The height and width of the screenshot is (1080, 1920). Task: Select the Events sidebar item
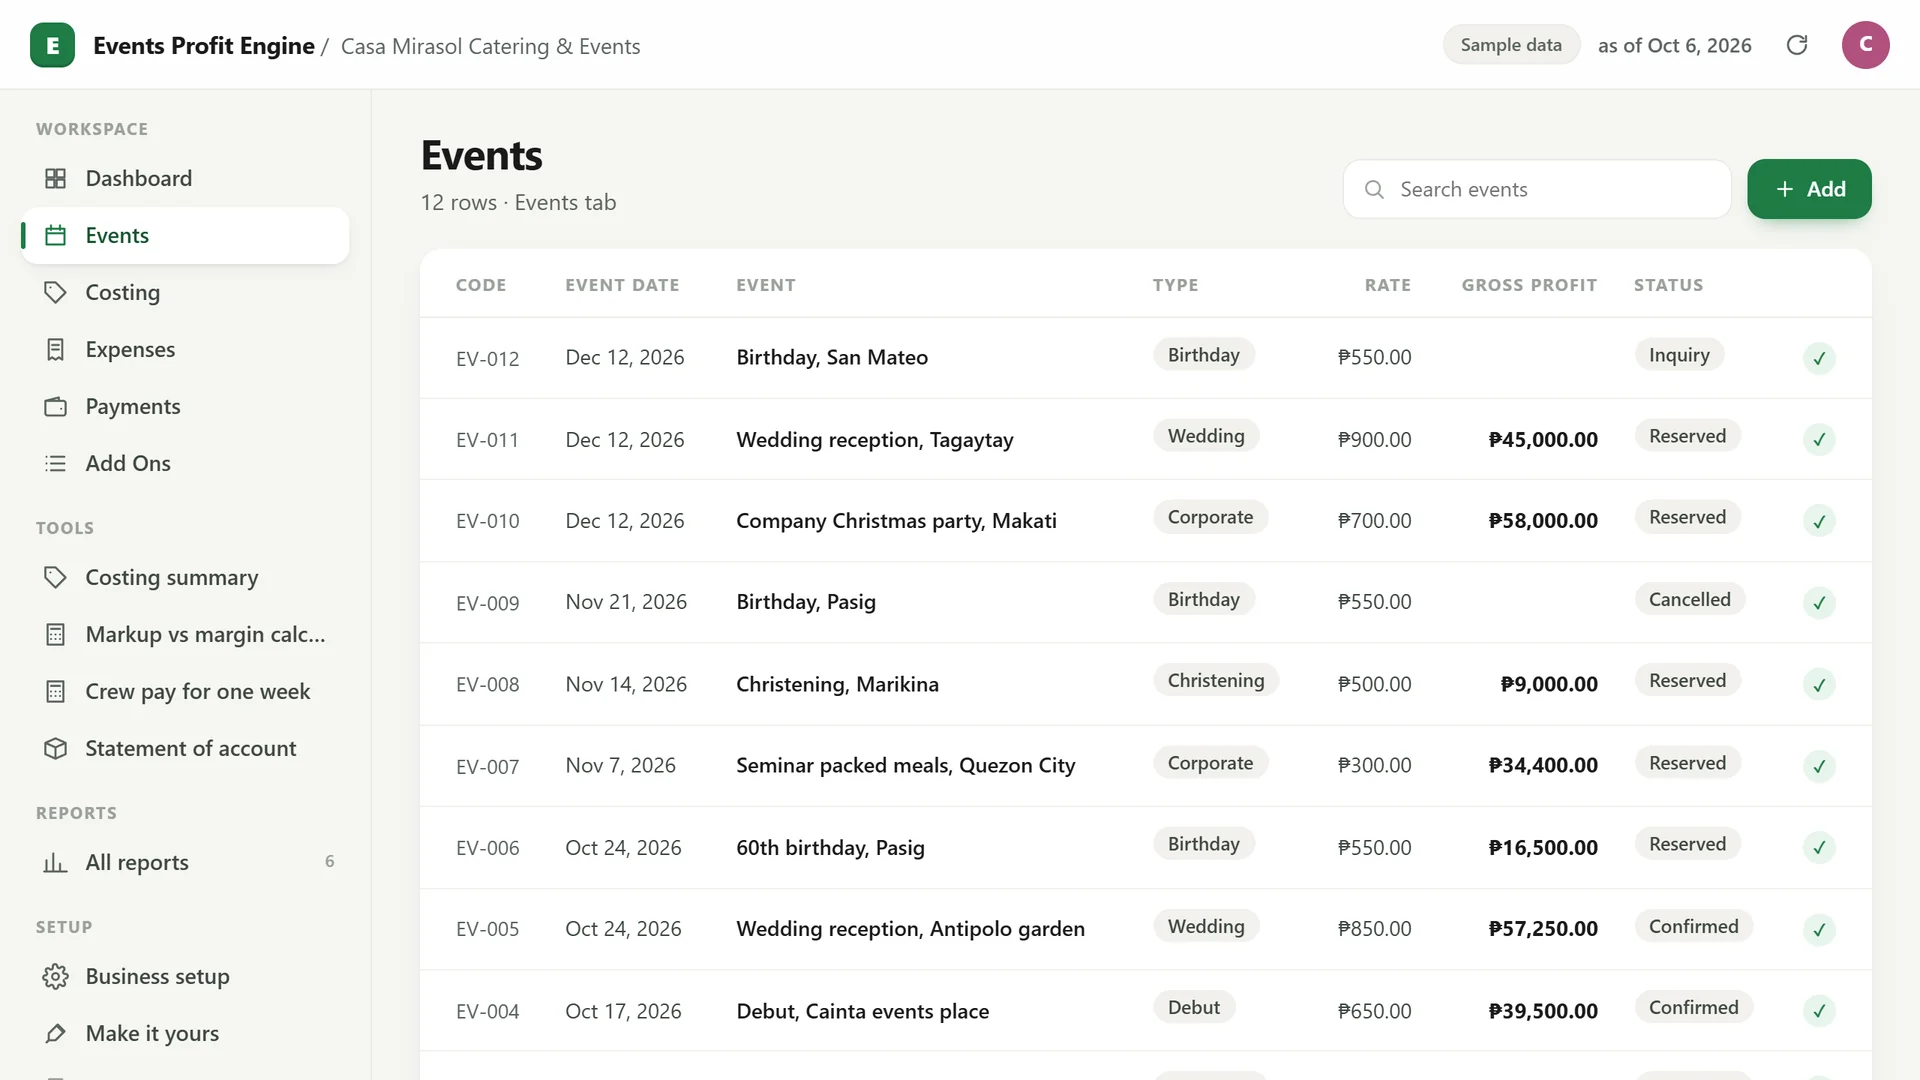pyautogui.click(x=185, y=235)
